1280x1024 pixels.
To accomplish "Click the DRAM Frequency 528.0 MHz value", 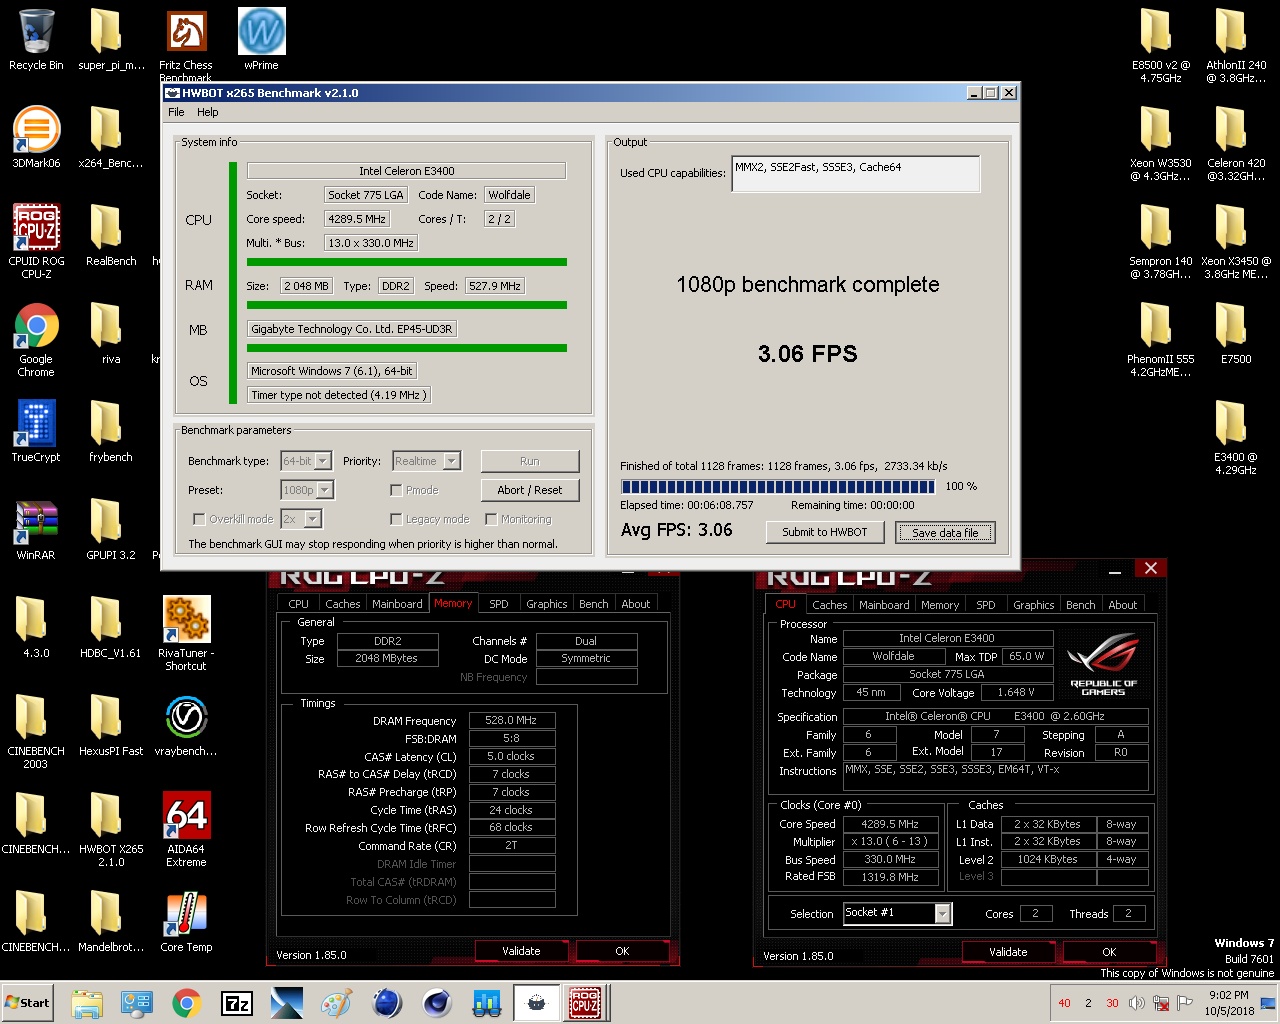I will [x=511, y=720].
